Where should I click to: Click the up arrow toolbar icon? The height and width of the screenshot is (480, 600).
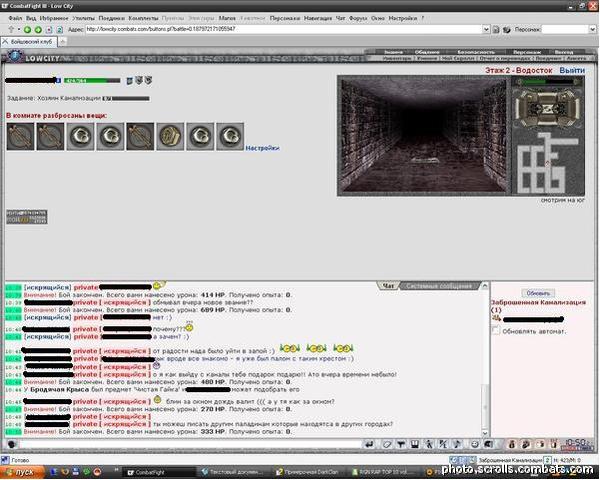coord(11,29)
